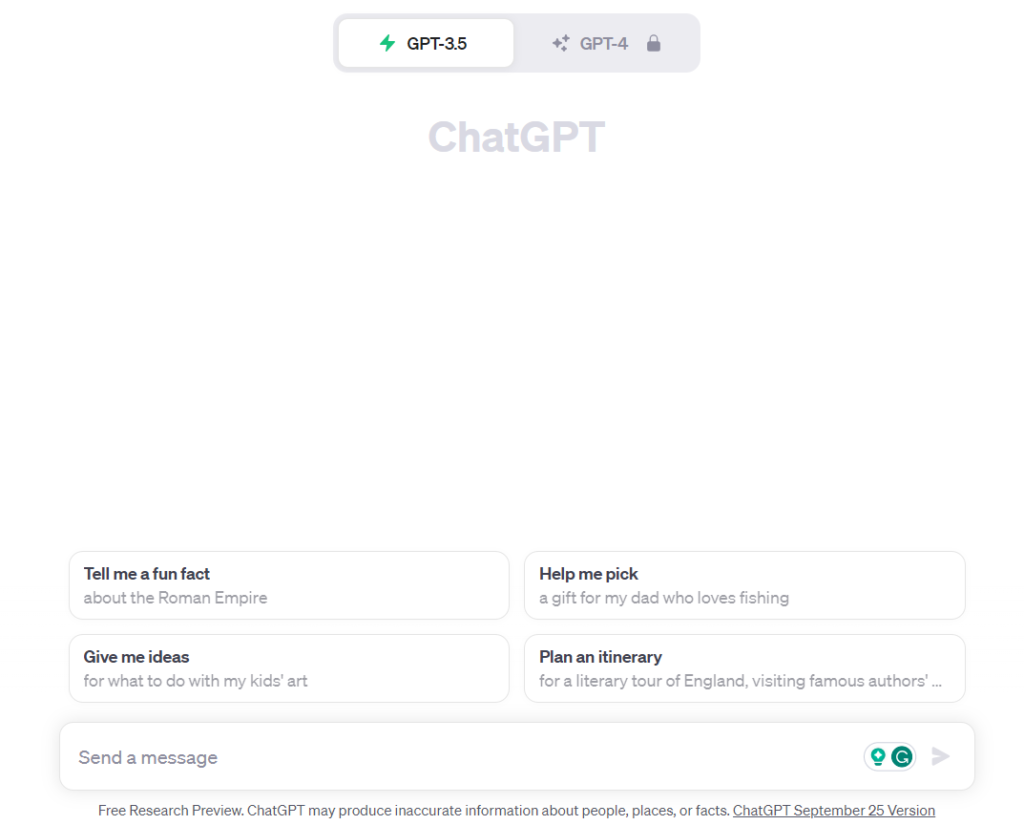Click the grayed-out paper plane icon
Viewport: 1024px width, 825px height.
pos(940,756)
